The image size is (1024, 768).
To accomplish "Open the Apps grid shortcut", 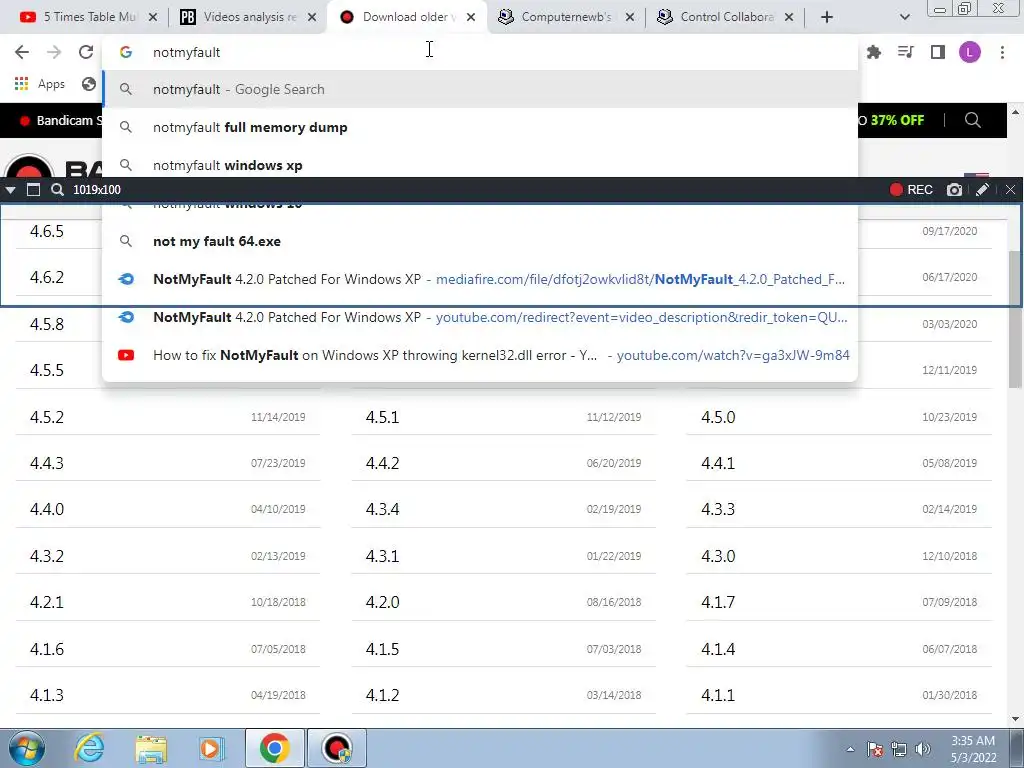I will click(x=39, y=84).
